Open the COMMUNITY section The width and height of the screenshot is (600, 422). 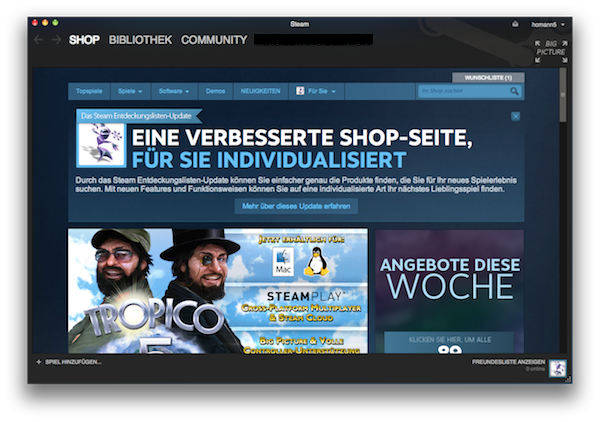point(214,40)
